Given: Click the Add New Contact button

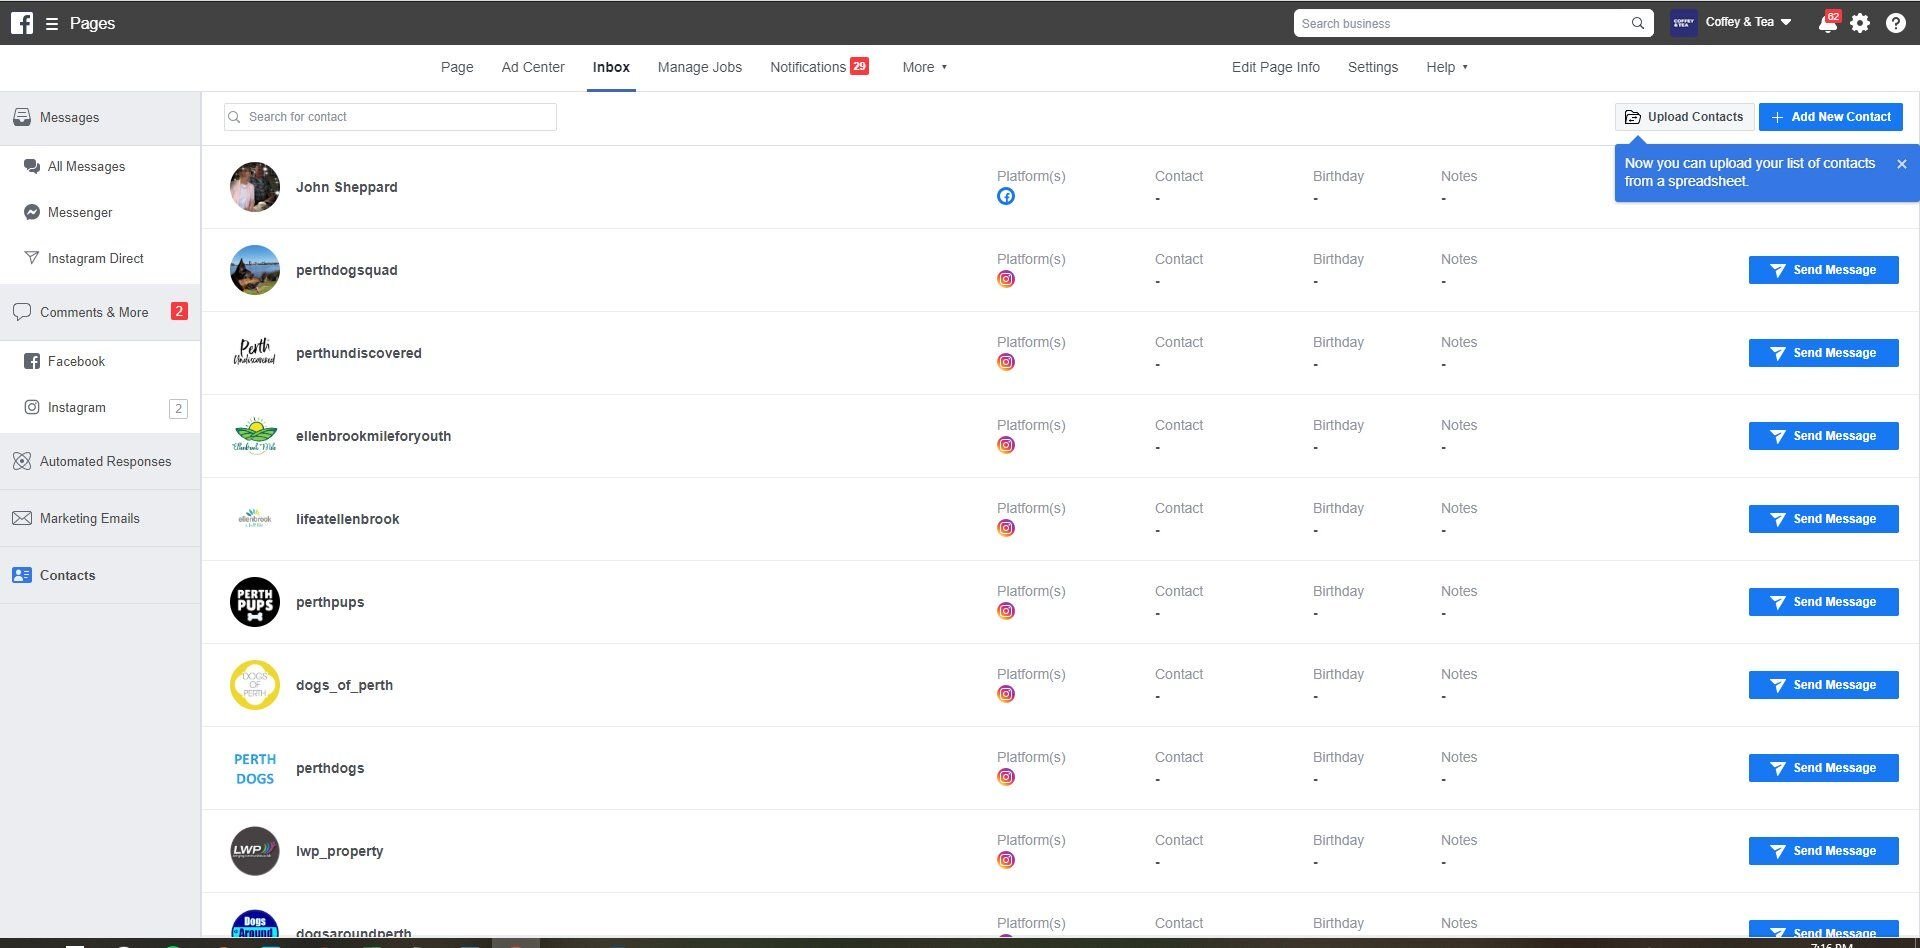Looking at the screenshot, I should tap(1830, 117).
